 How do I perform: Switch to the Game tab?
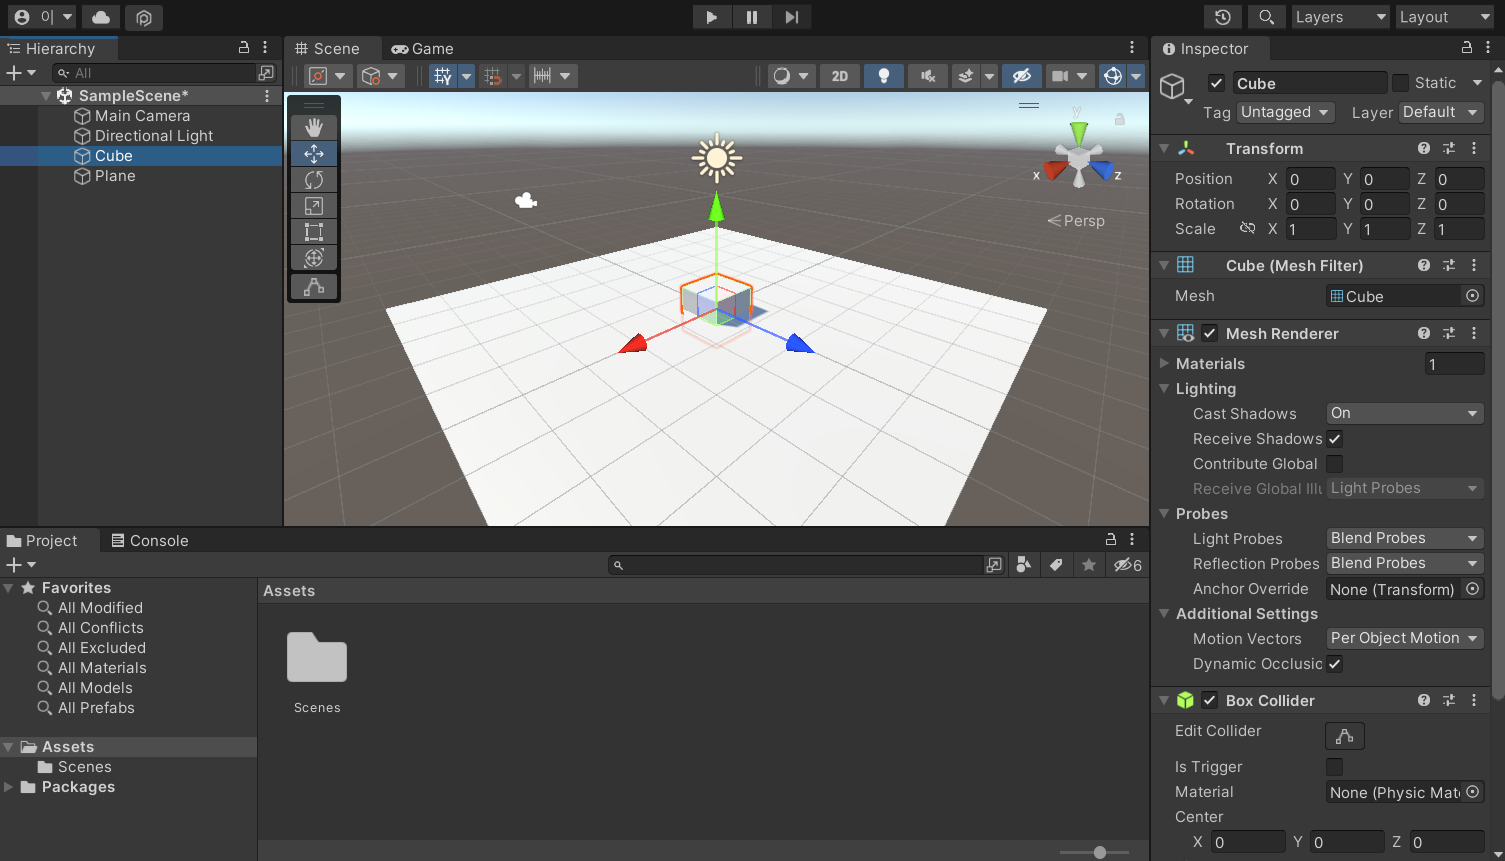coord(422,48)
